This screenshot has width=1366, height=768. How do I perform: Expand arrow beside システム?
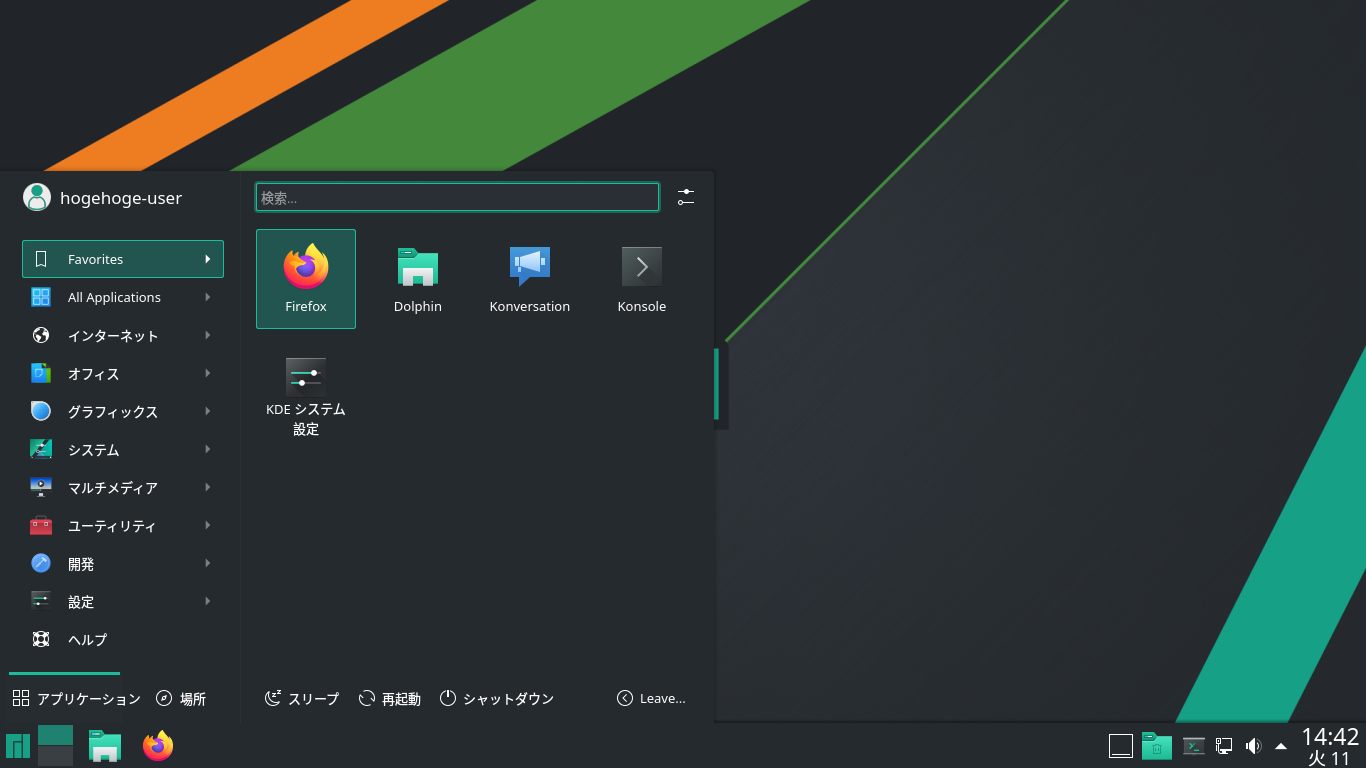coord(208,449)
